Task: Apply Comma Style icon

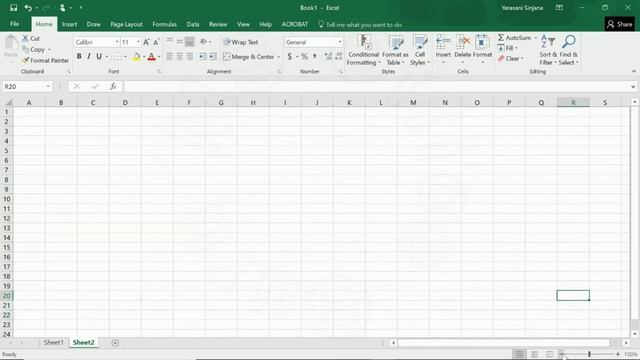Action: pyautogui.click(x=315, y=57)
